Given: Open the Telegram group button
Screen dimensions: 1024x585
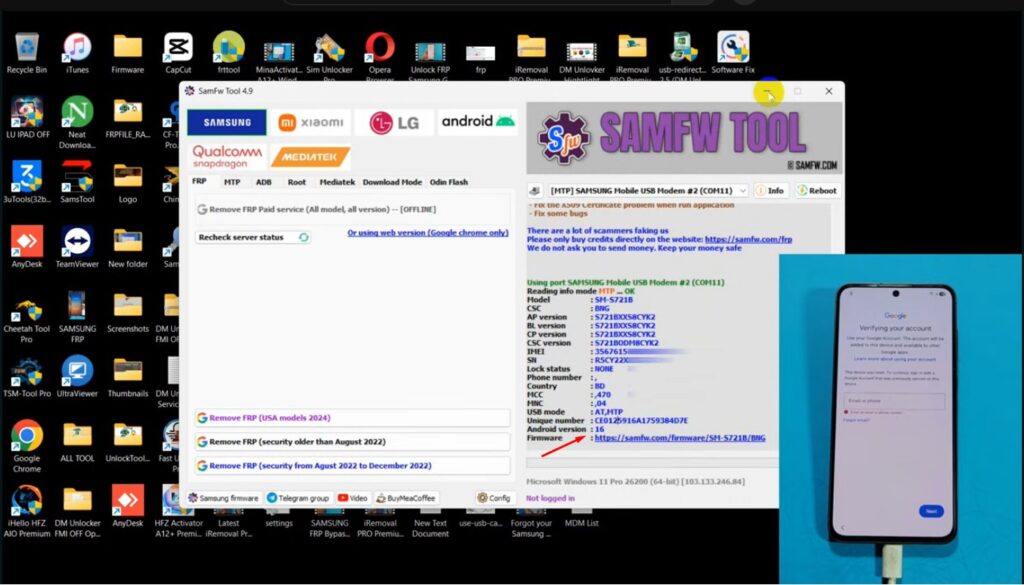Looking at the screenshot, I should click(x=298, y=497).
